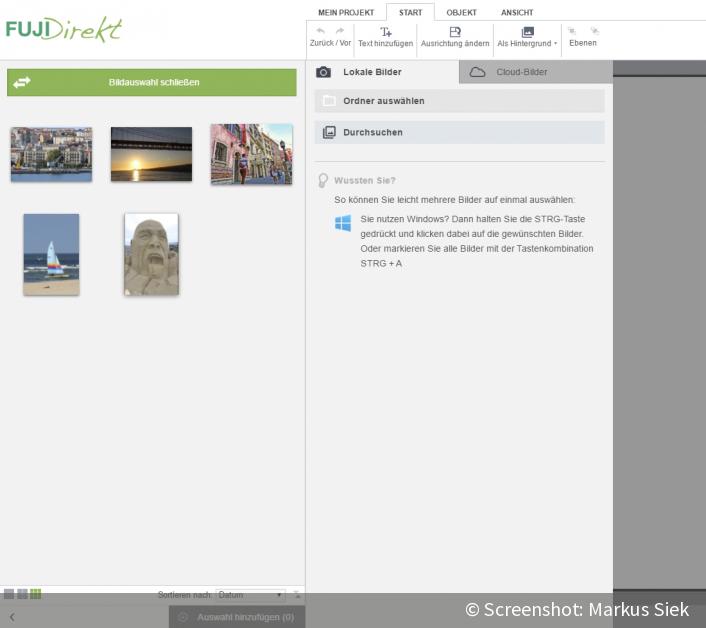Click the camera icon beside Lokale Bilder

[x=323, y=72]
